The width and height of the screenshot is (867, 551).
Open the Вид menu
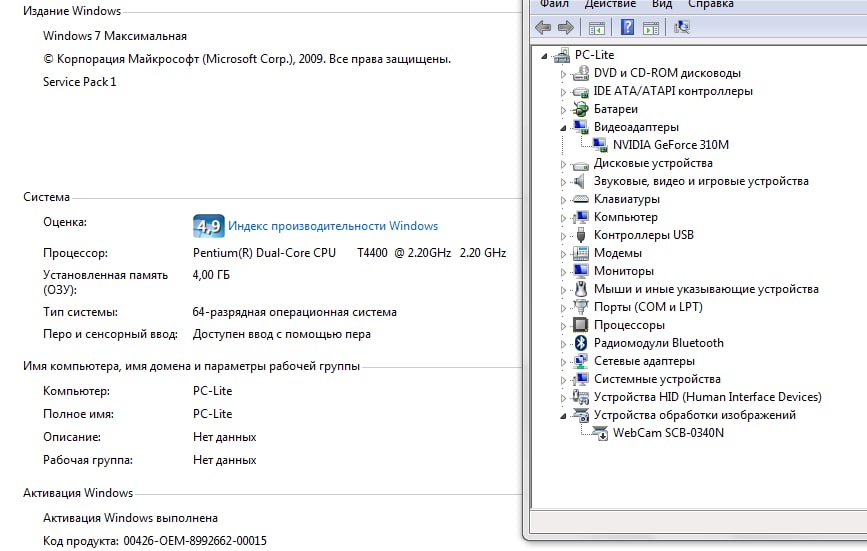point(662,4)
